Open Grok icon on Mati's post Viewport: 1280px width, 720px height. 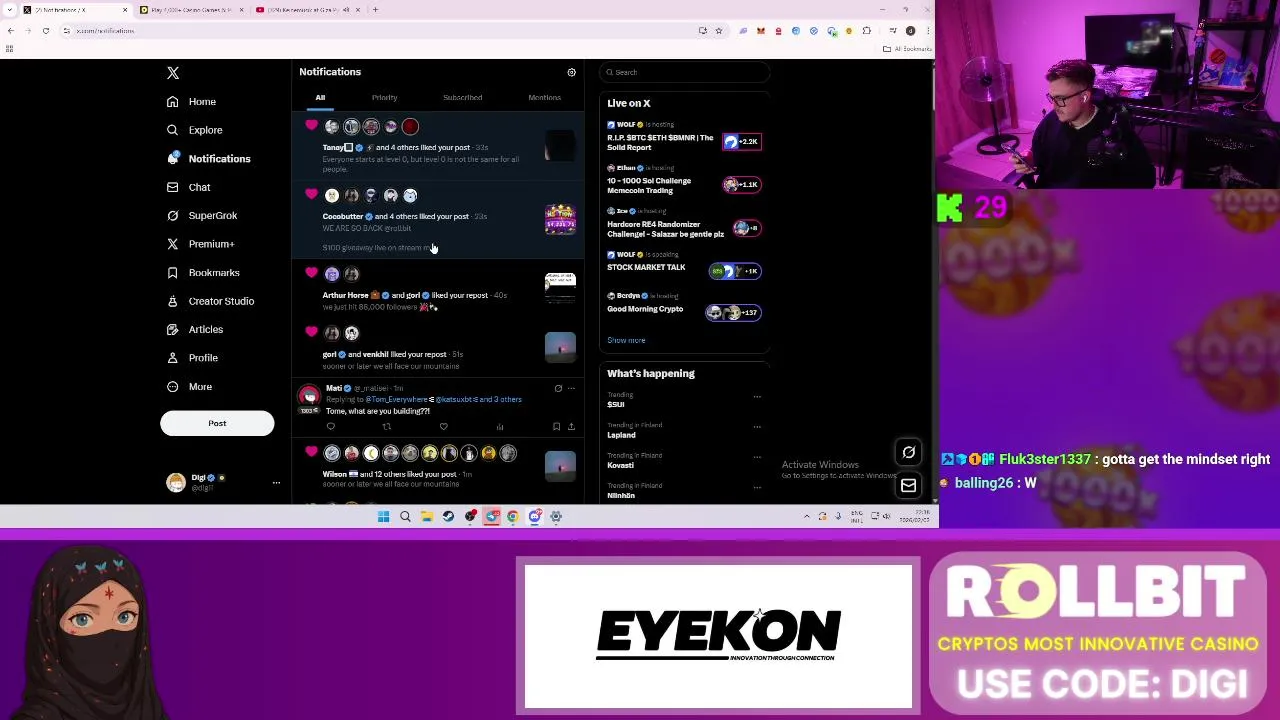click(x=558, y=388)
